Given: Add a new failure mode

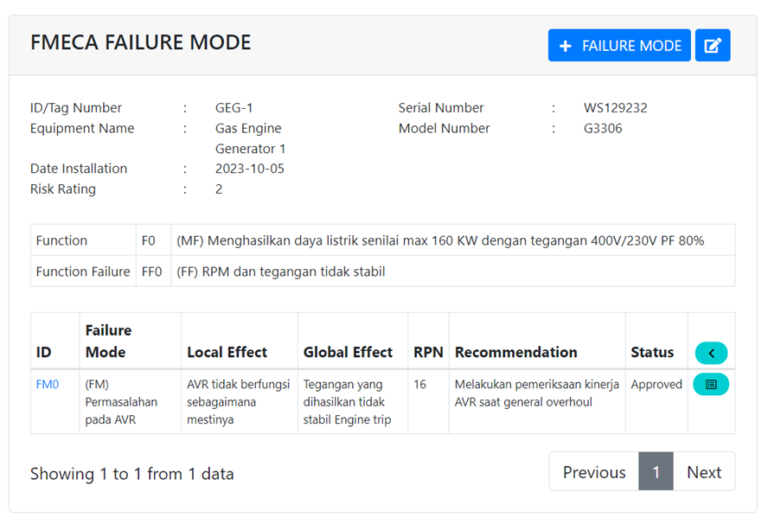Looking at the screenshot, I should 619,46.
